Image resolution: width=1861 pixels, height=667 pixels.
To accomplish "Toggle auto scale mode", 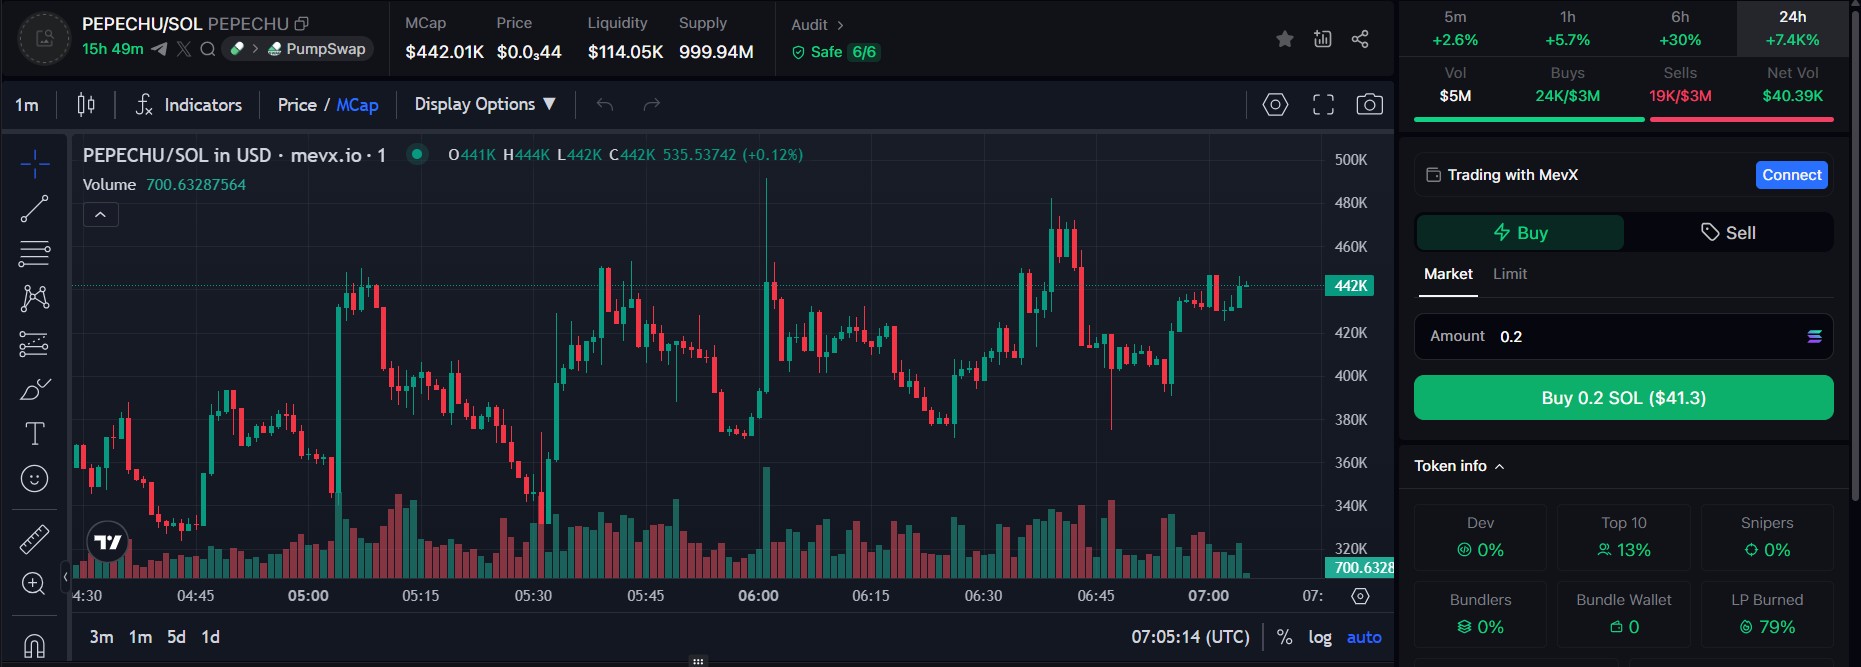I will coord(1364,637).
